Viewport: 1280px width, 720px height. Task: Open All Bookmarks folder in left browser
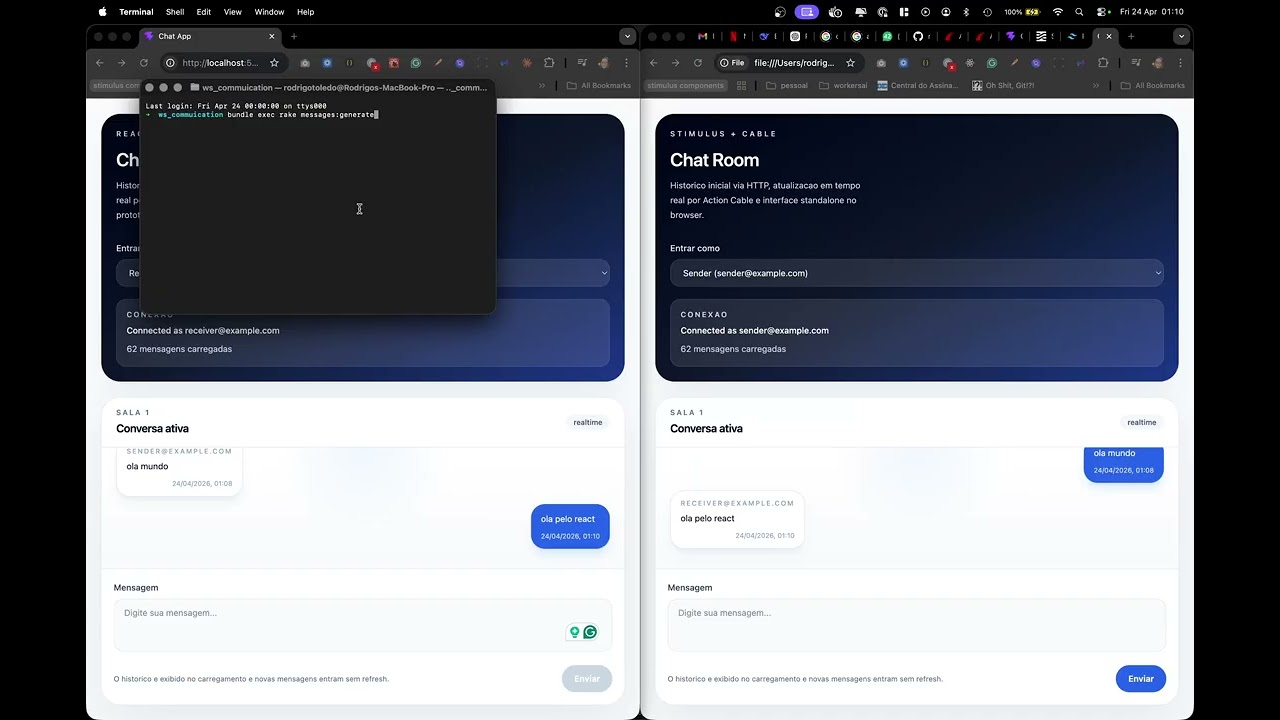point(599,86)
